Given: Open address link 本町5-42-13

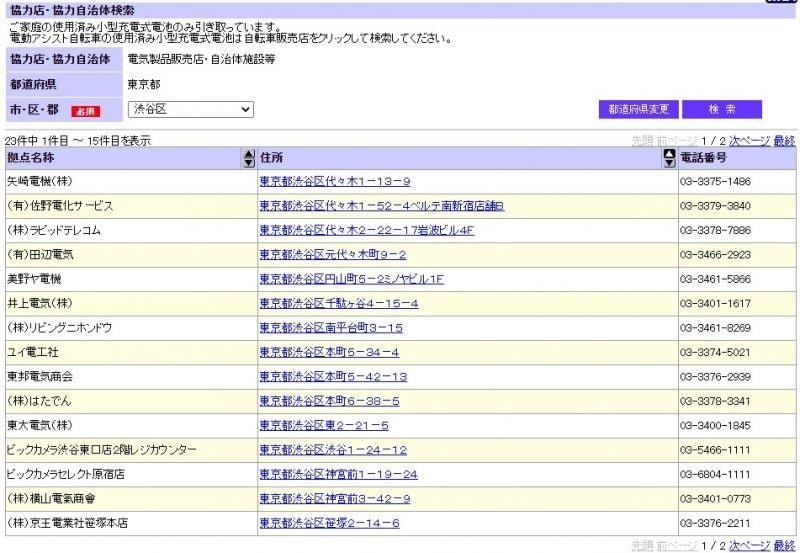Looking at the screenshot, I should (333, 377).
